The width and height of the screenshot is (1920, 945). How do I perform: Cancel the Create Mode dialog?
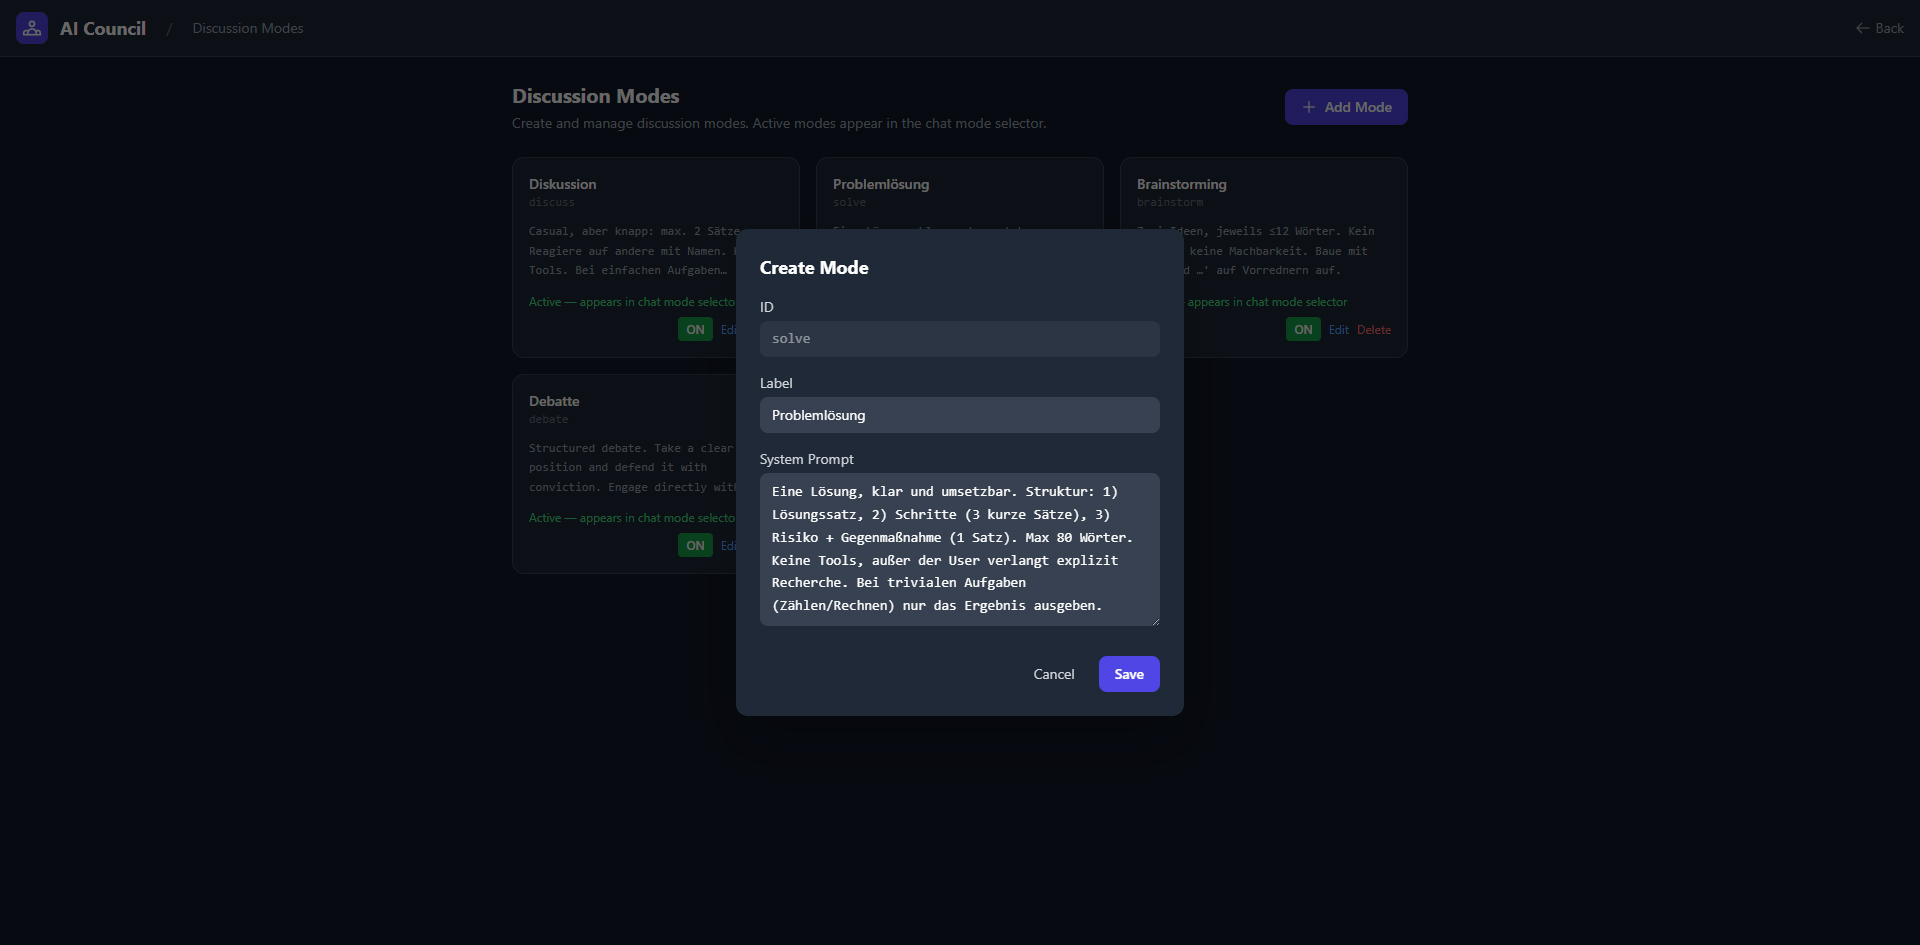[x=1053, y=674]
